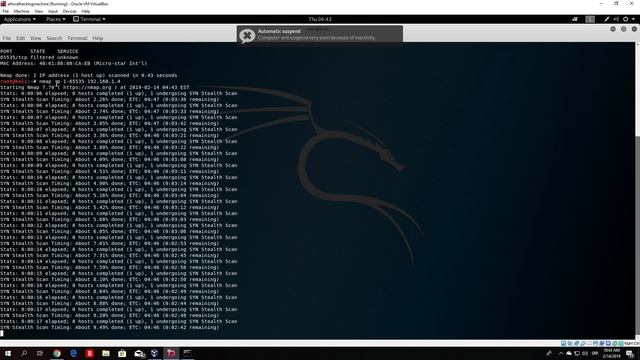Viewport: 640px width, 360px height.
Task: Open Task View in Windows taskbar
Action: (40, 353)
